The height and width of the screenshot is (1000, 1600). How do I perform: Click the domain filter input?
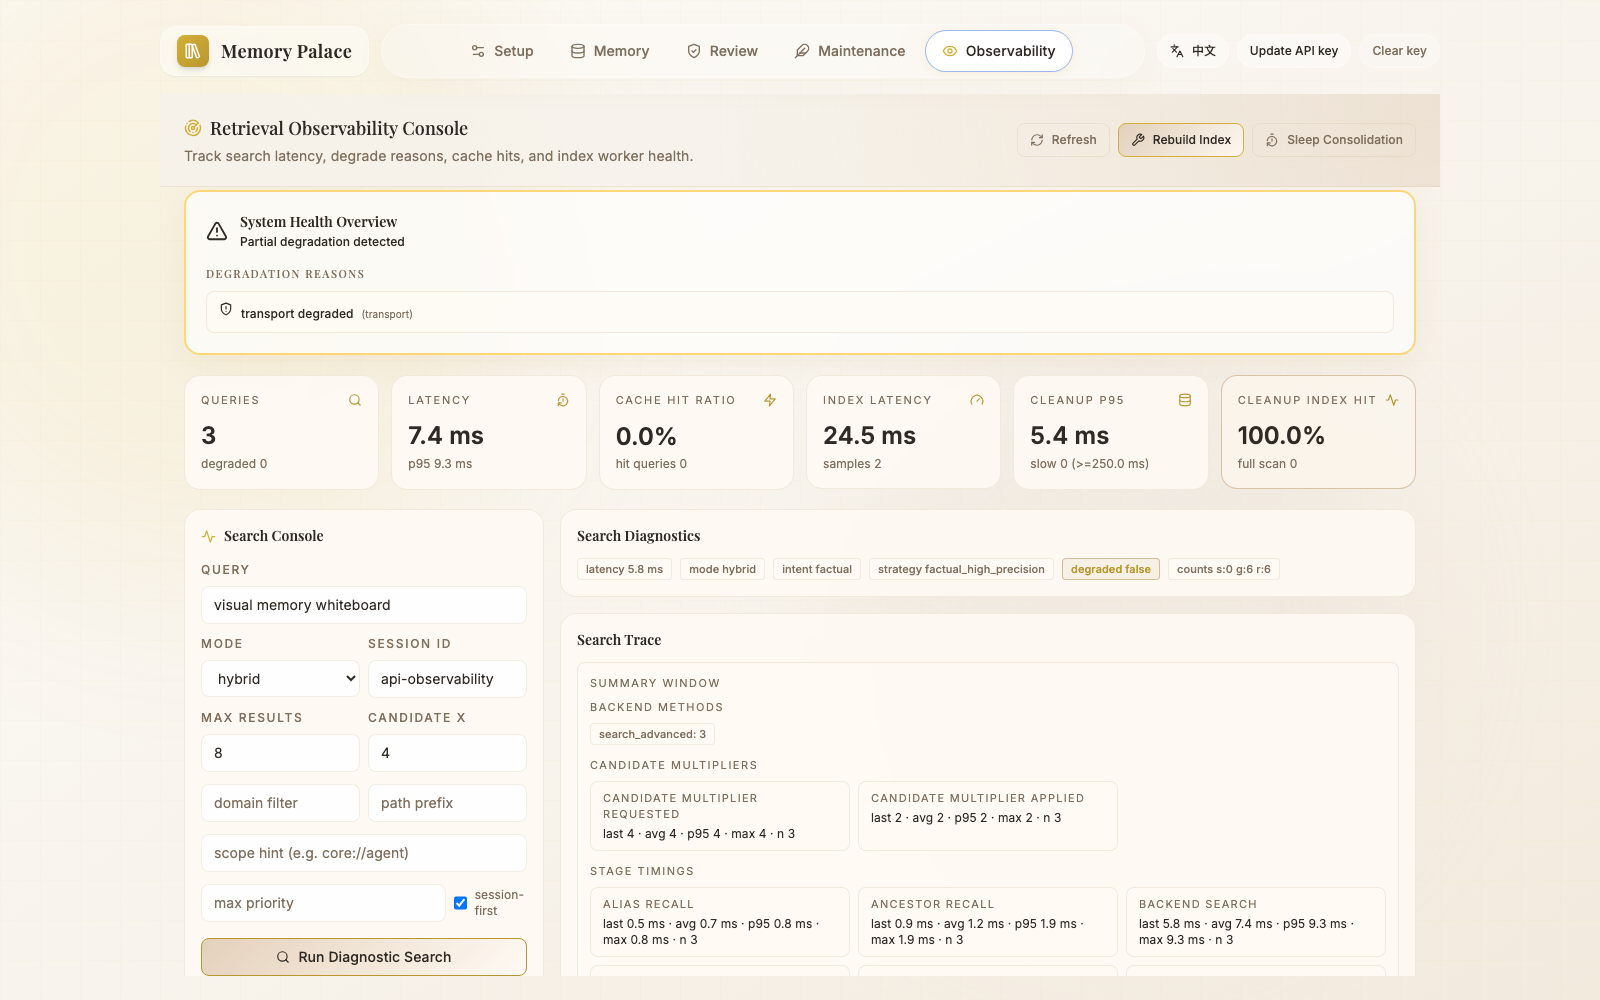[x=280, y=803]
